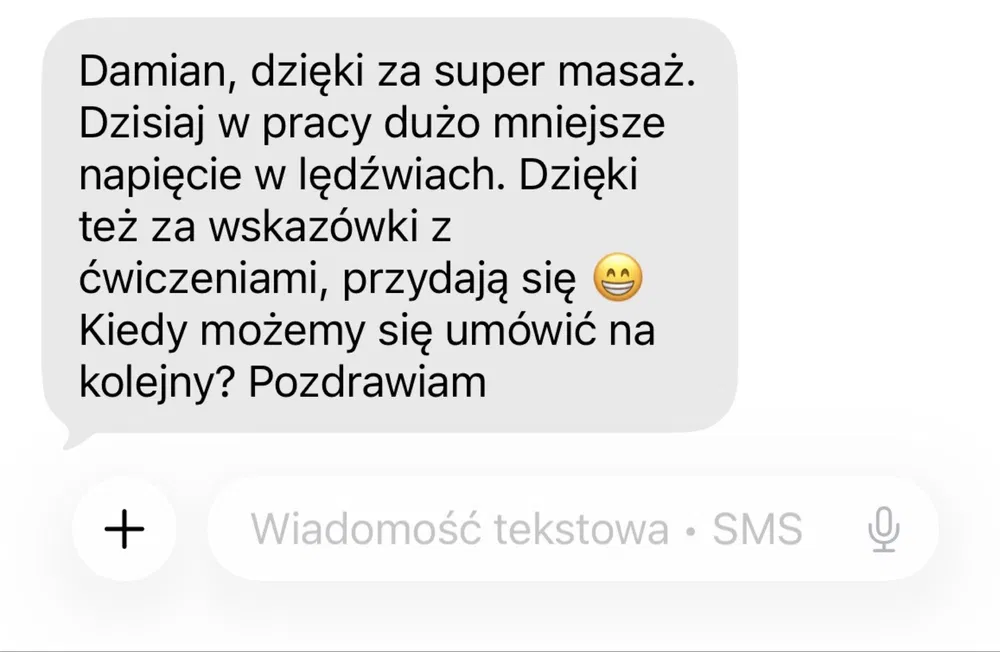Click the word napięcie in third line
Image resolution: width=1000 pixels, height=652 pixels.
160,175
